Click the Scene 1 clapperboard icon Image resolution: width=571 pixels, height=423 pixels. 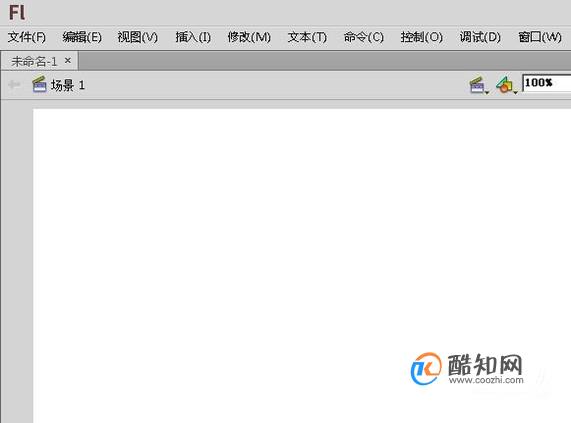[39, 84]
